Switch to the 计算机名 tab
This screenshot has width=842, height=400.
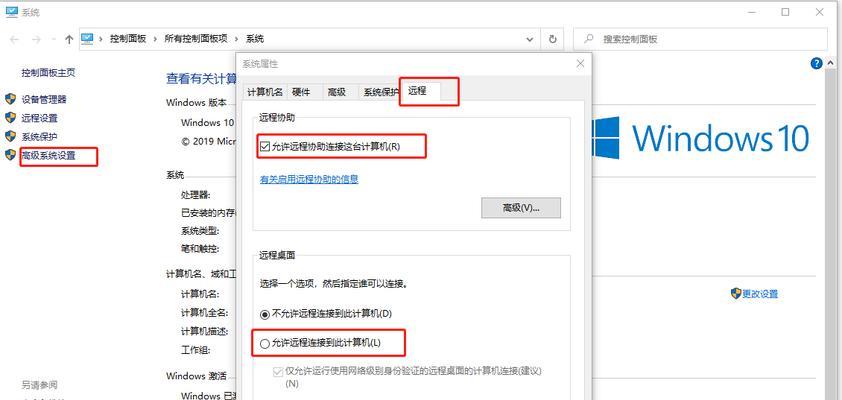coord(265,92)
